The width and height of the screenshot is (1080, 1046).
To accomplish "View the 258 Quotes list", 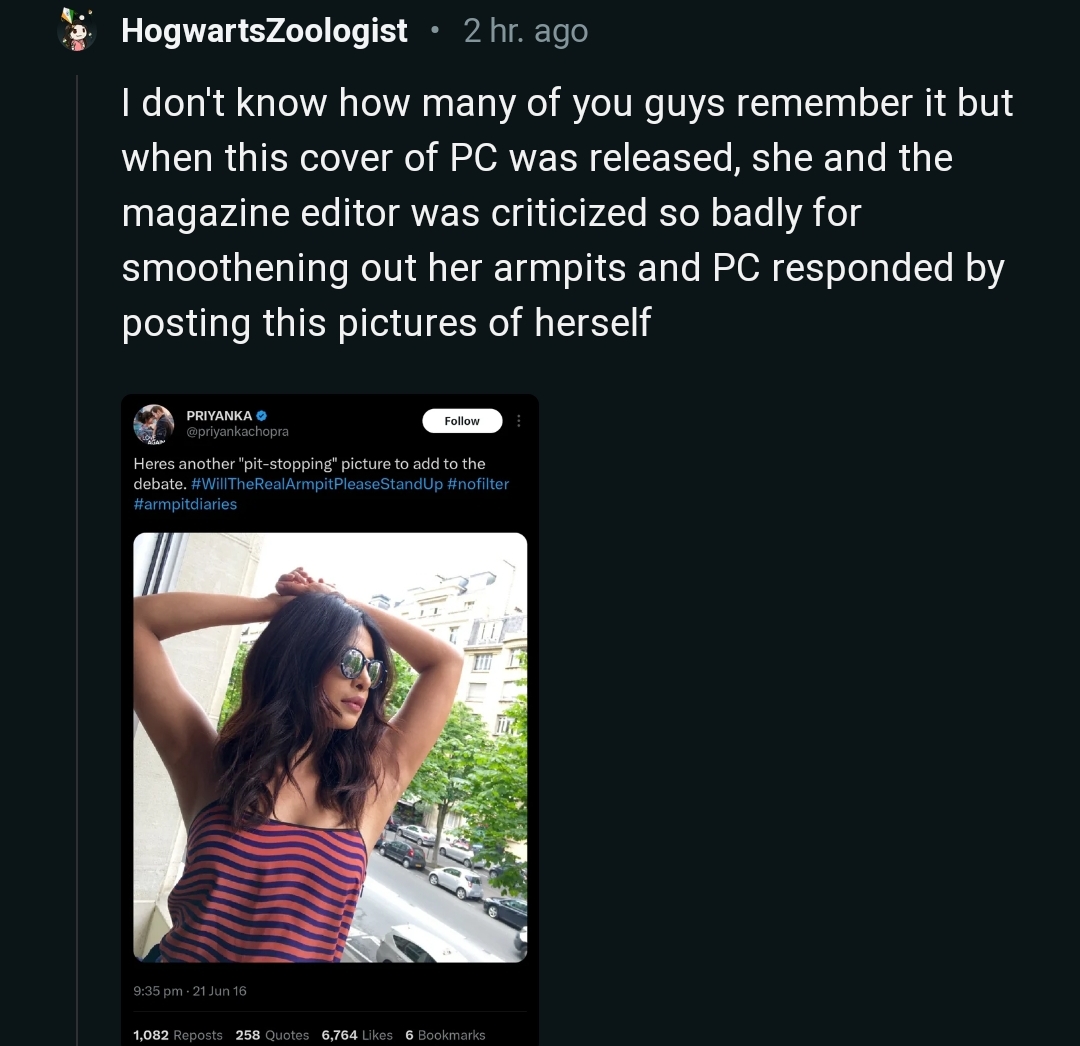I will [272, 1035].
